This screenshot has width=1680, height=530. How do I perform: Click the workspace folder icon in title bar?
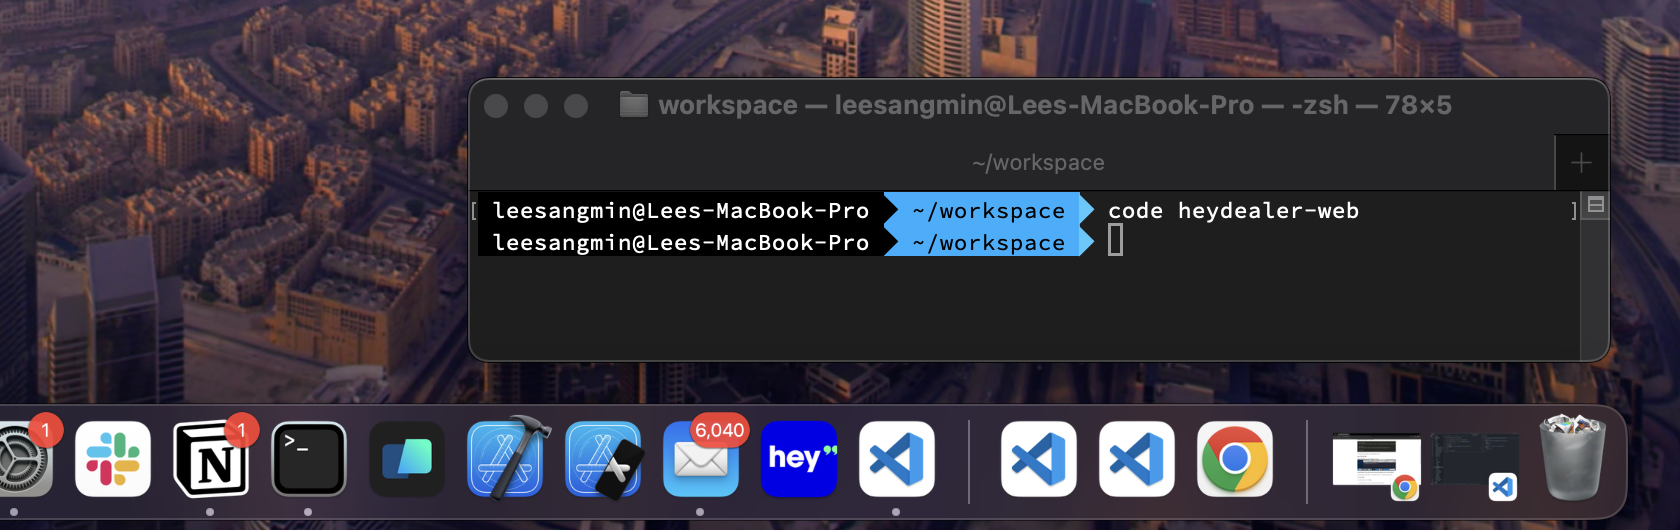point(633,105)
